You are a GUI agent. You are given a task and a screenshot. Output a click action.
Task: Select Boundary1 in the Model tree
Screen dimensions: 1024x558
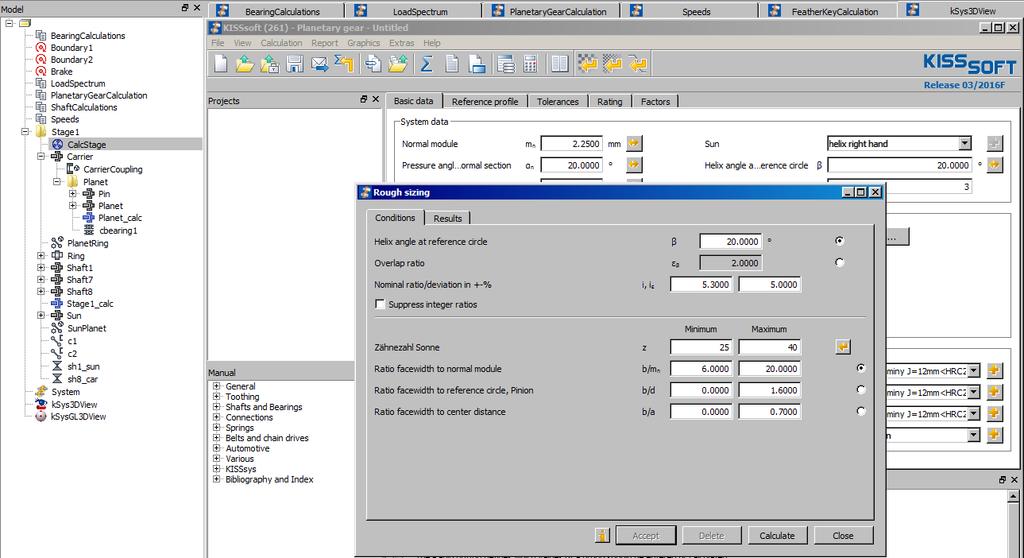[72, 48]
